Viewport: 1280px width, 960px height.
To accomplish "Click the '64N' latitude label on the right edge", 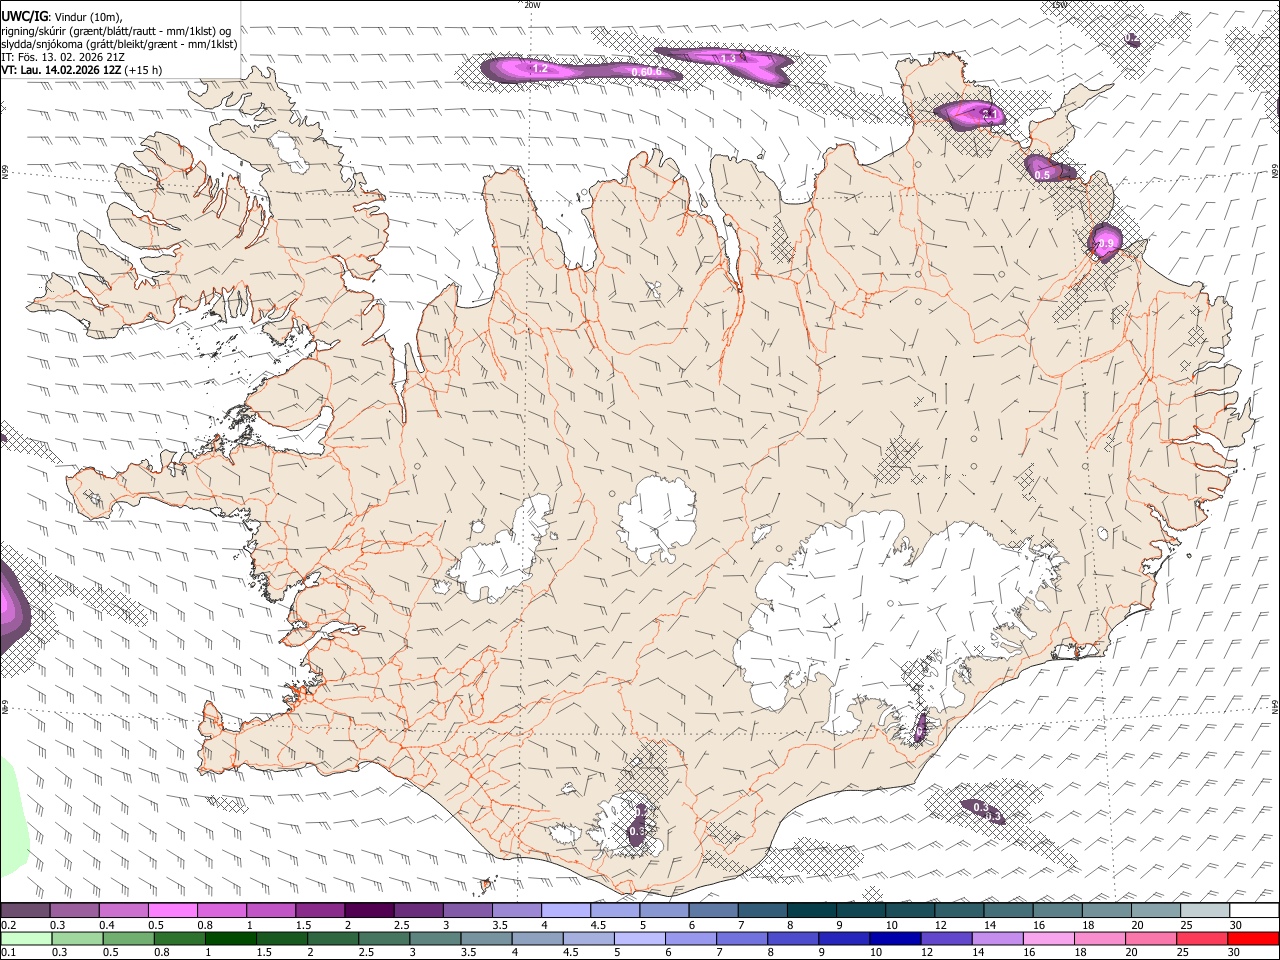I will tap(1275, 706).
